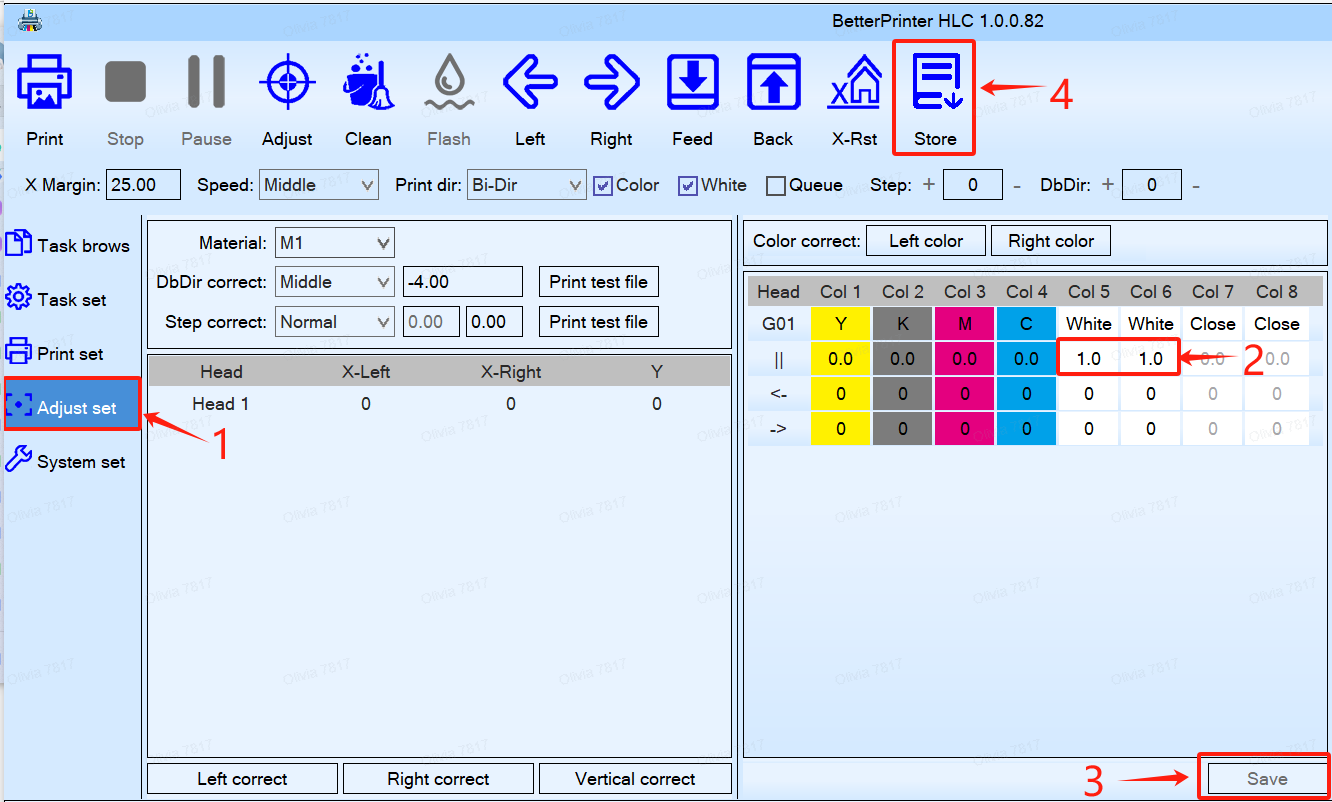Viewport: 1332px width, 802px height.
Task: Expand the Print dir dropdown
Action: click(527, 185)
